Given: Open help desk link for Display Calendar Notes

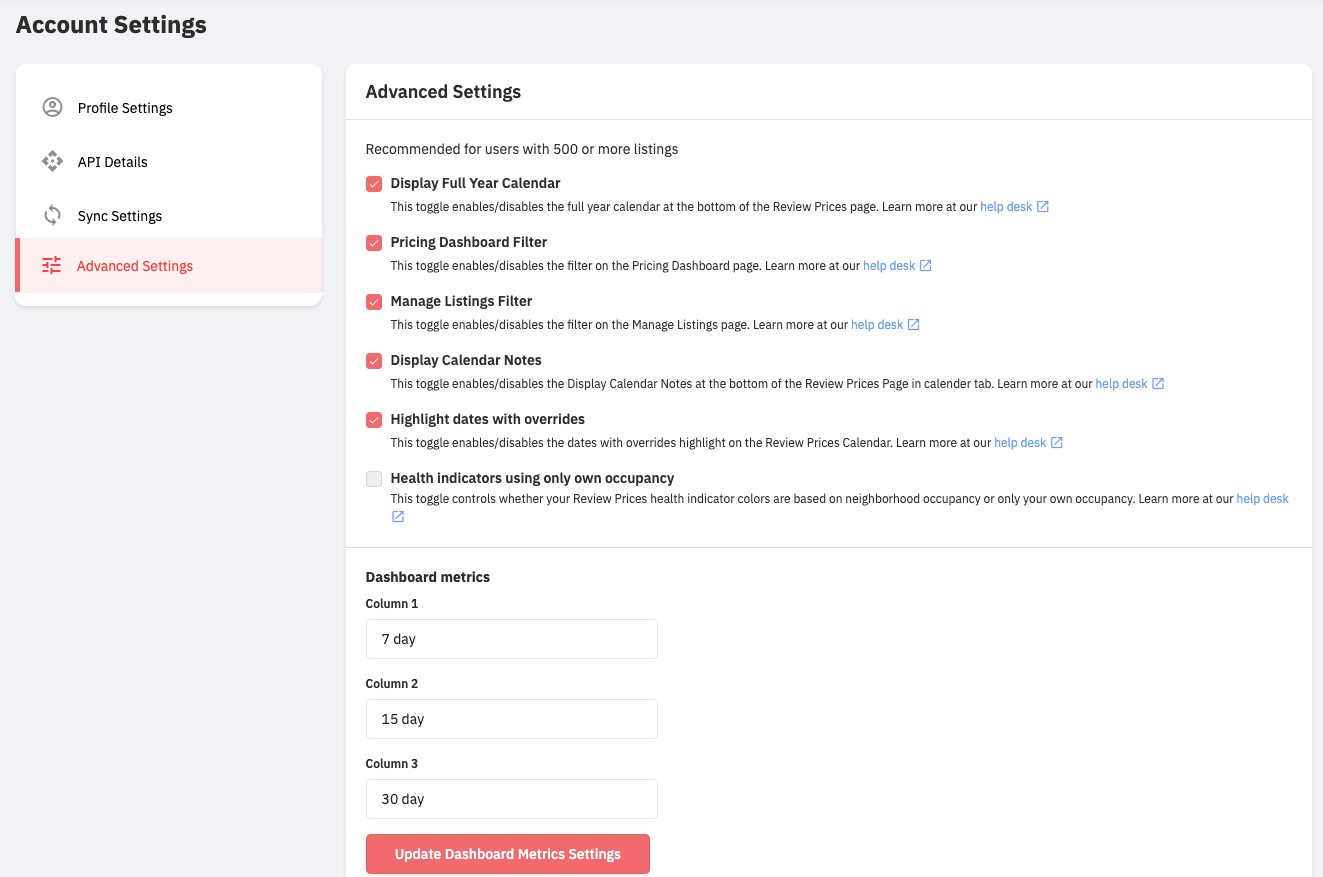Looking at the screenshot, I should [1121, 384].
